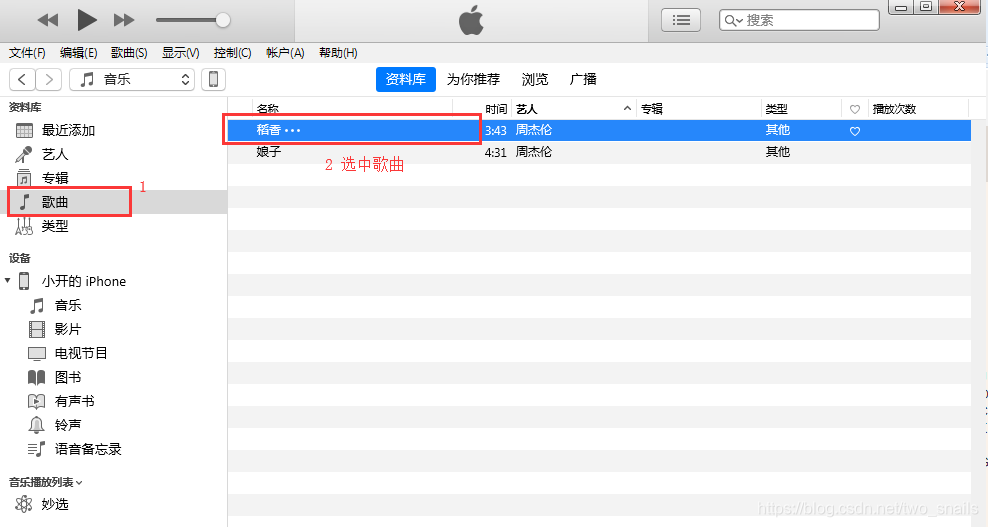Select 专辑 in the library sidebar
This screenshot has height=527, width=988.
click(113, 178)
